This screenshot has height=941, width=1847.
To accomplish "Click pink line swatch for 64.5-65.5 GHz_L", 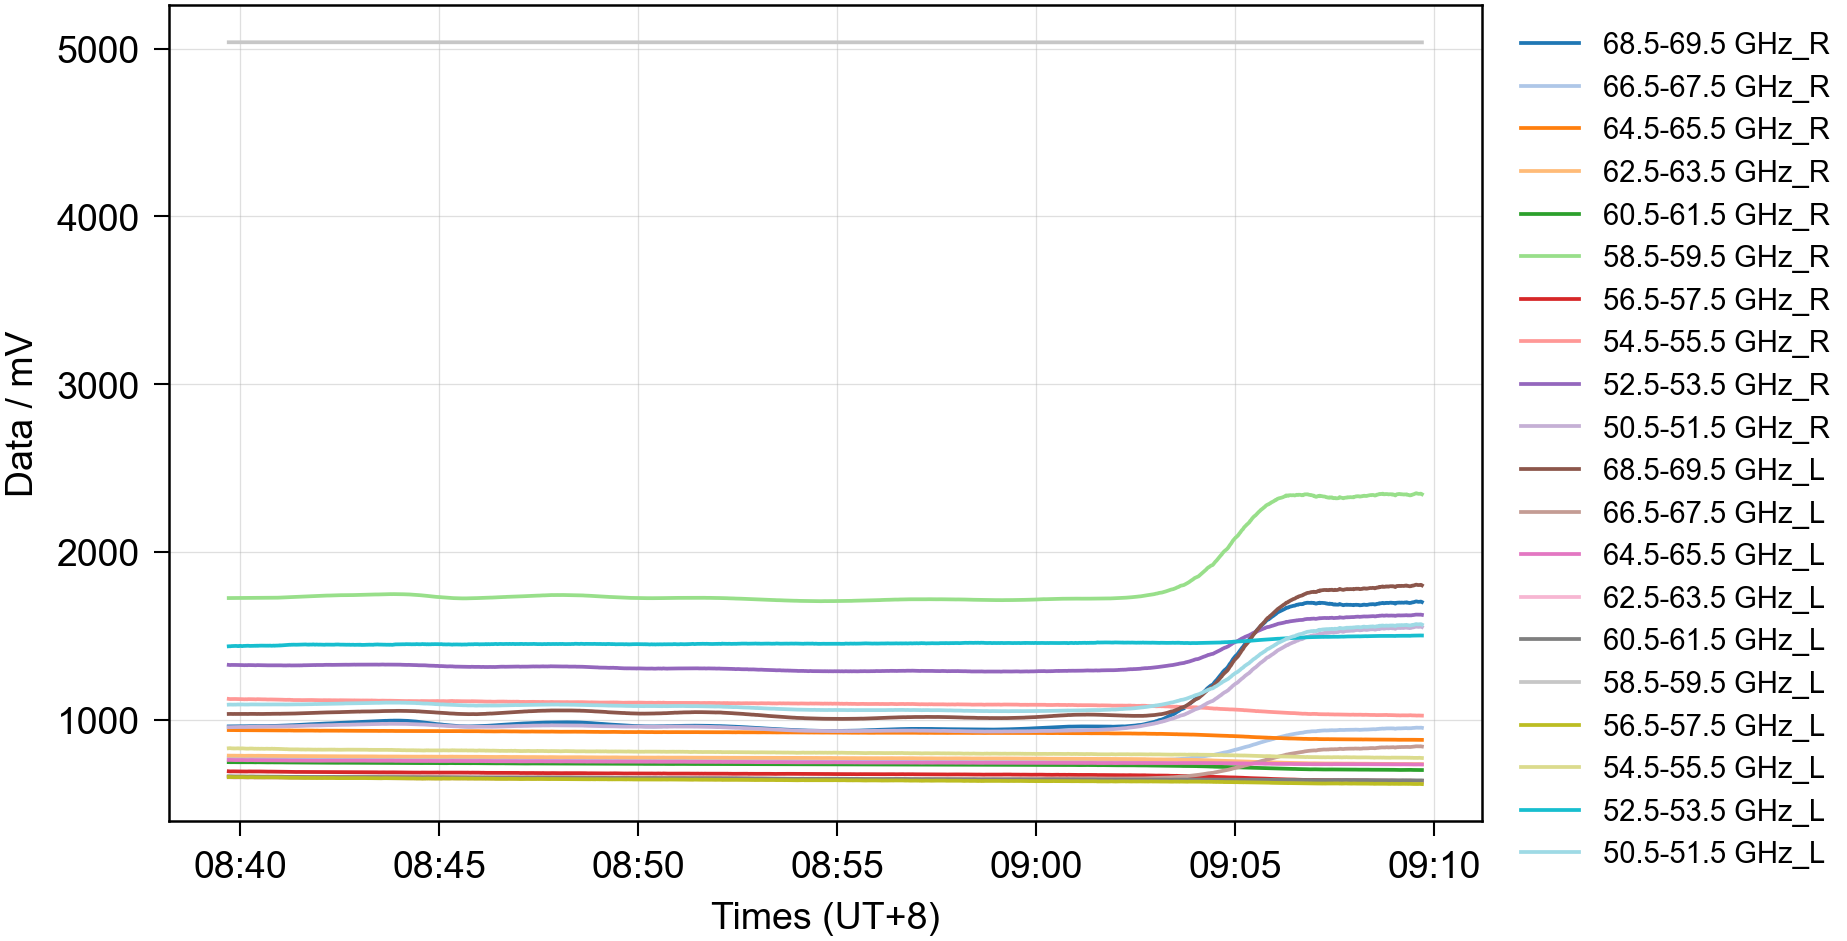I will click(x=1550, y=554).
